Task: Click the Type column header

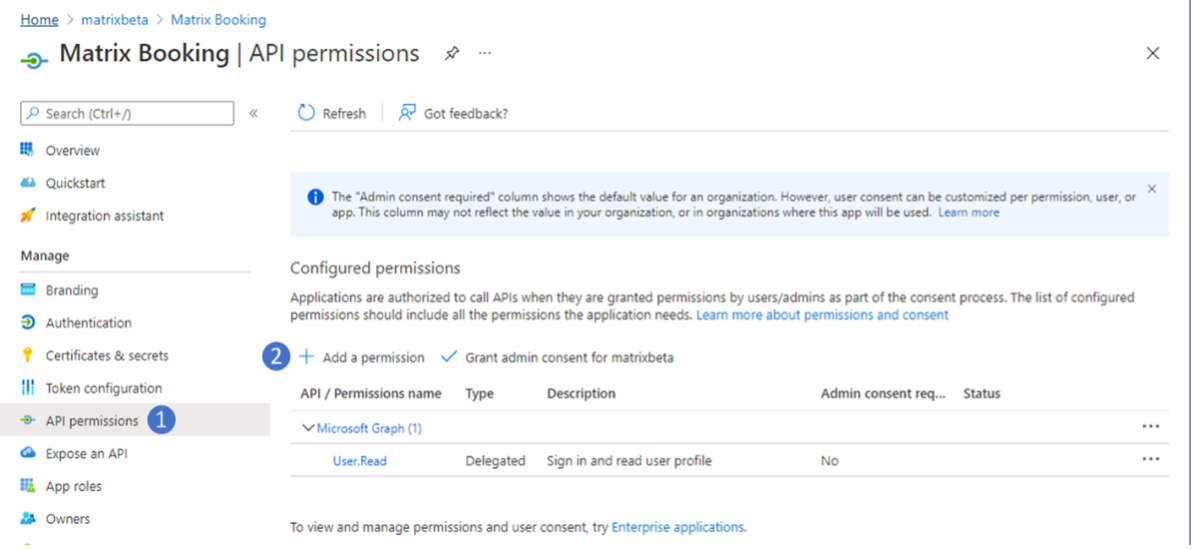Action: (480, 394)
